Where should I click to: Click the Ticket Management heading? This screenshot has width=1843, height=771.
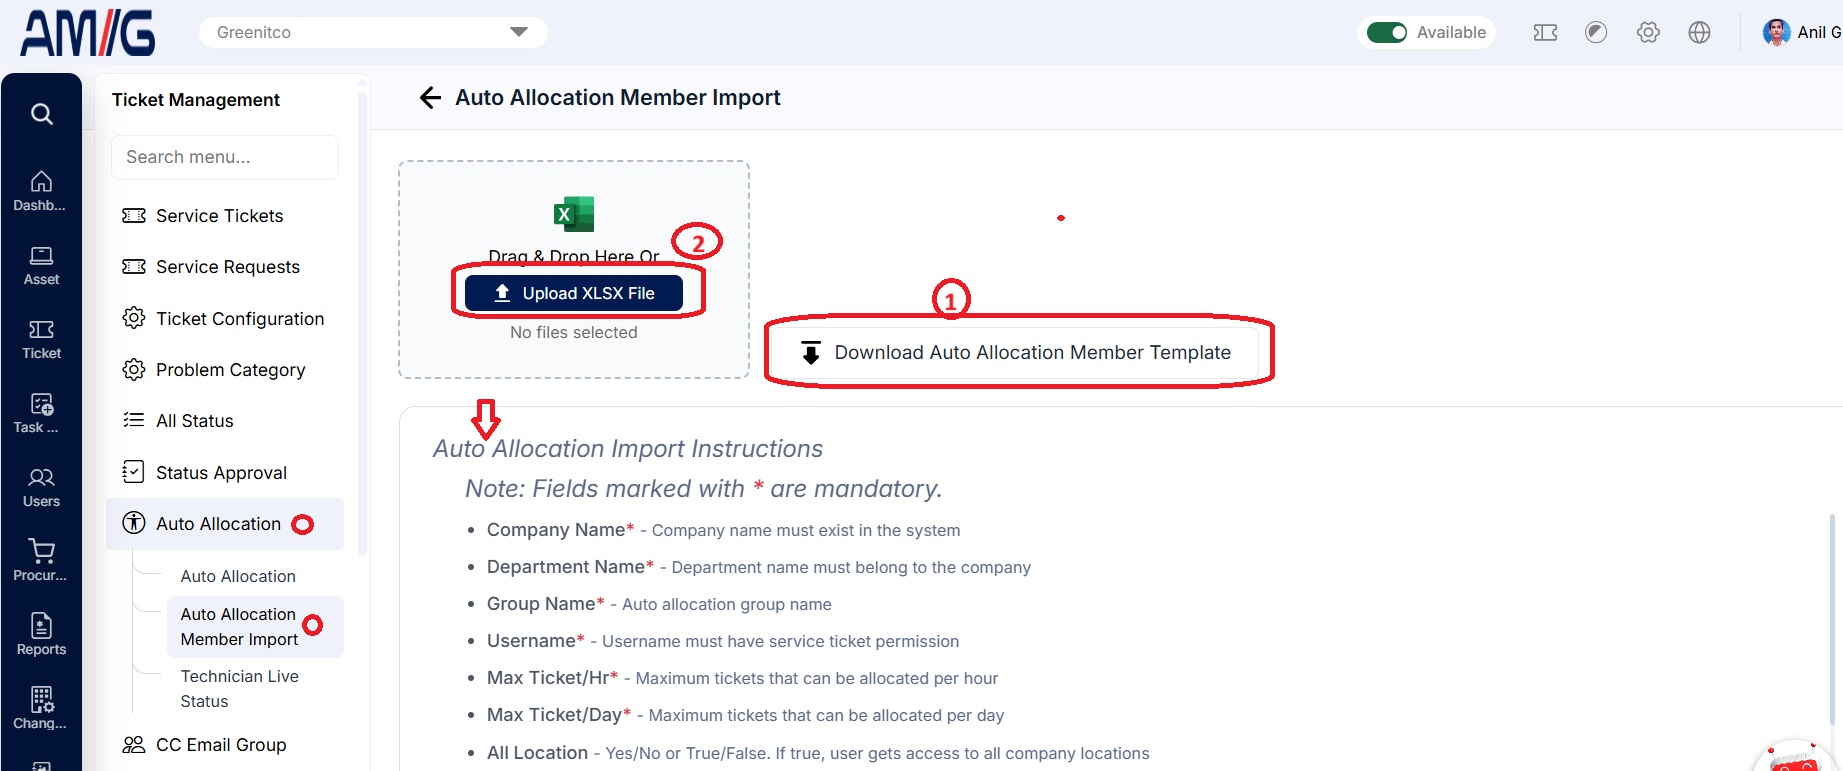196,100
